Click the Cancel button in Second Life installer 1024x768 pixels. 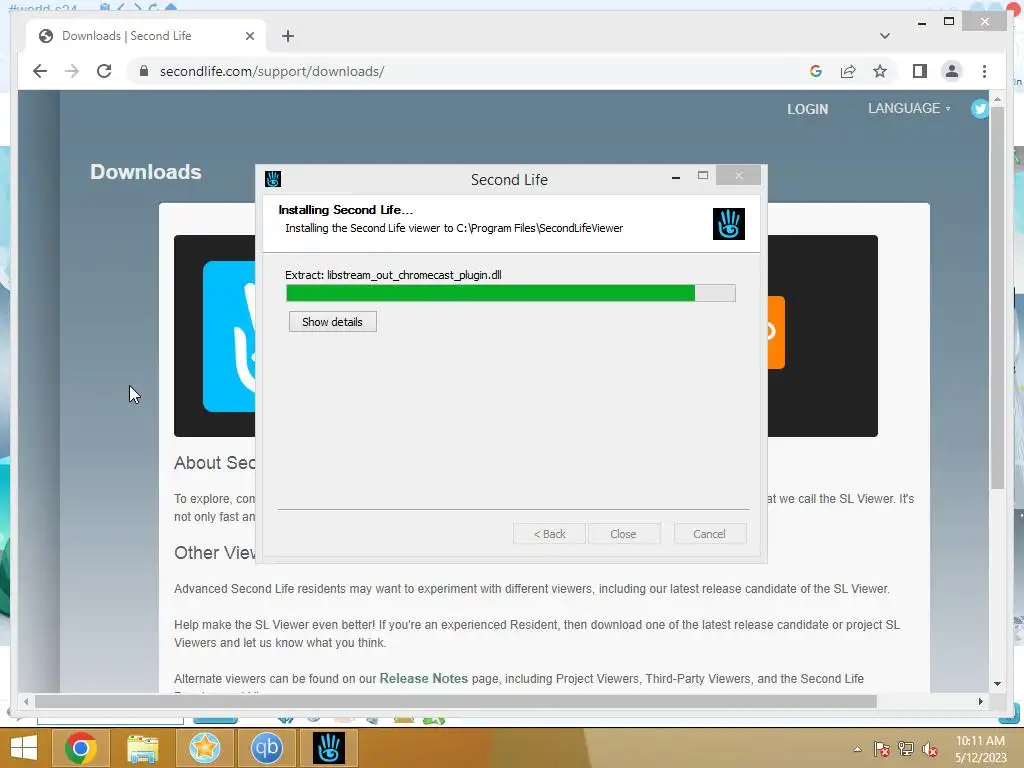click(x=709, y=534)
